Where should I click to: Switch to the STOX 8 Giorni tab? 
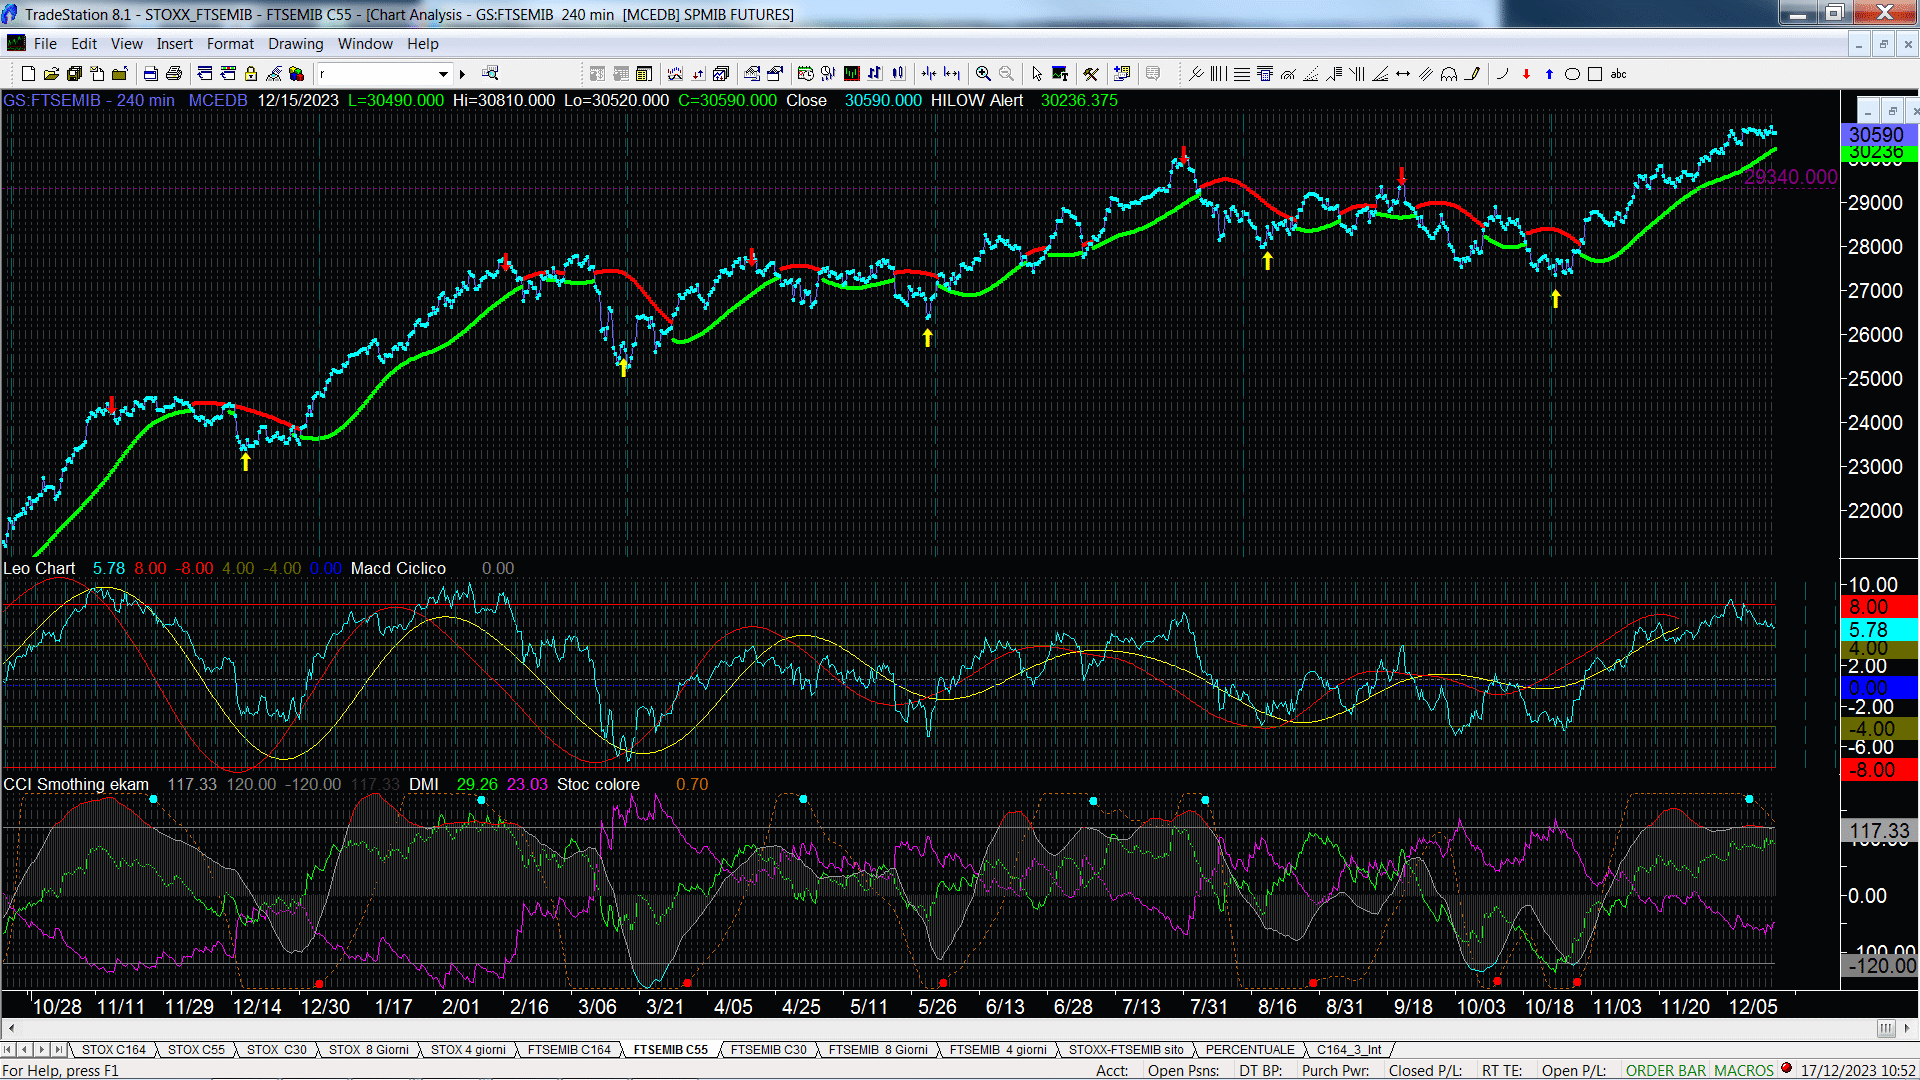tap(369, 1050)
